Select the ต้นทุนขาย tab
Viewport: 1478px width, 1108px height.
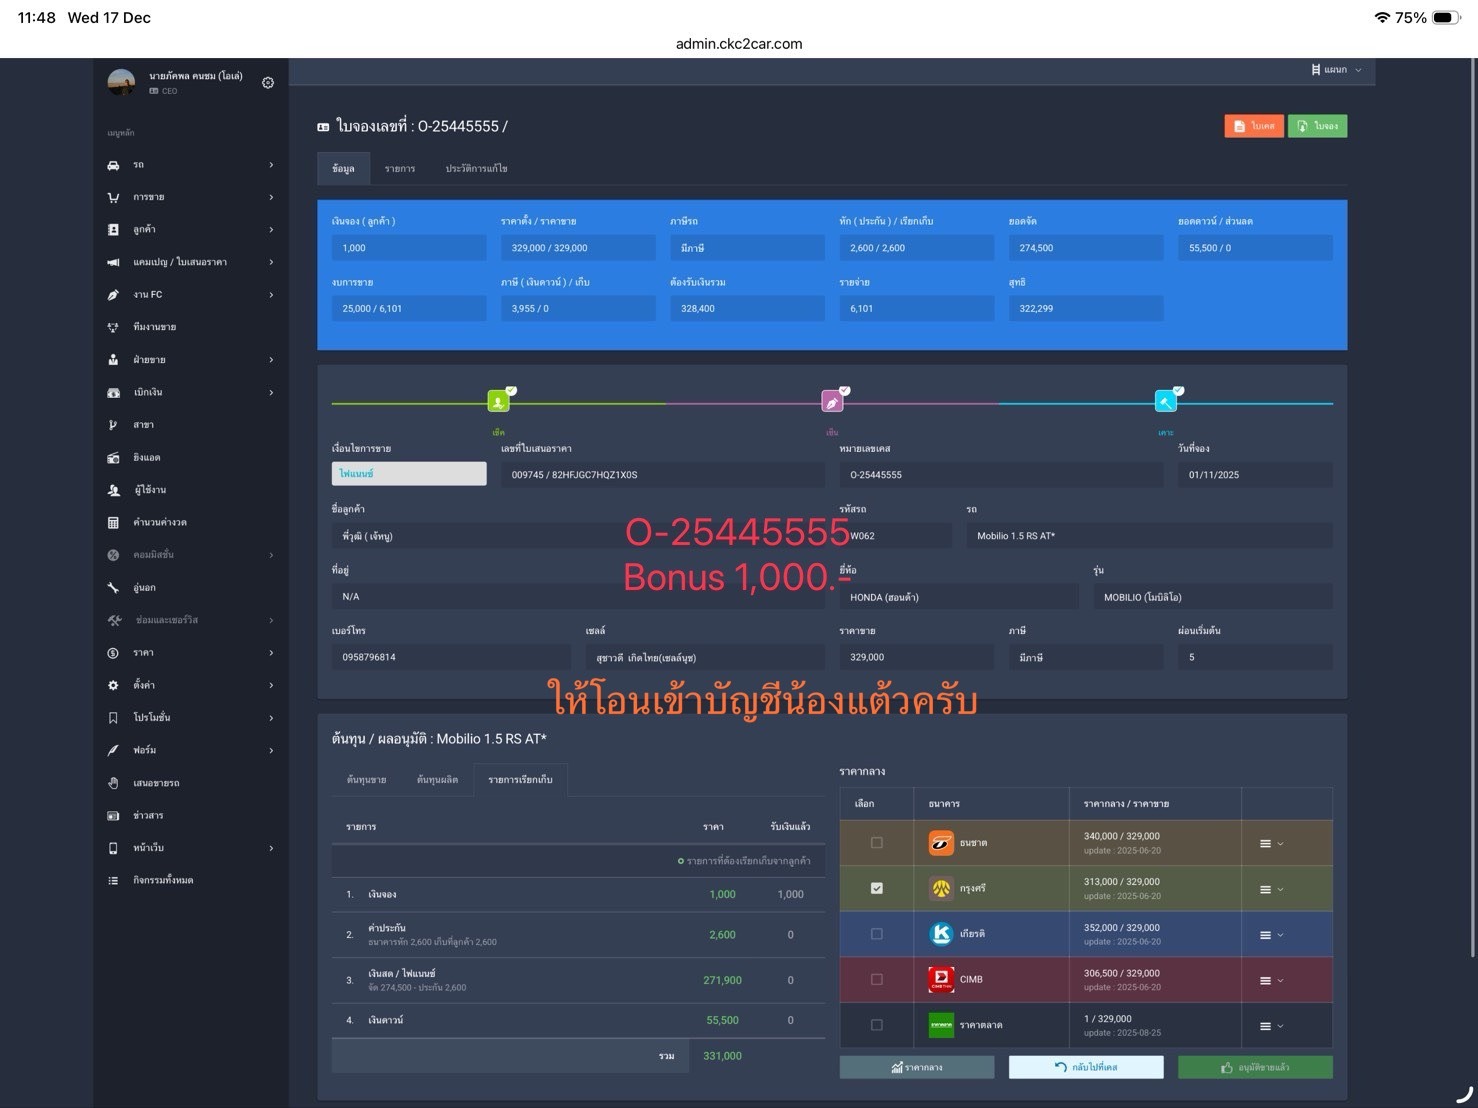[366, 780]
